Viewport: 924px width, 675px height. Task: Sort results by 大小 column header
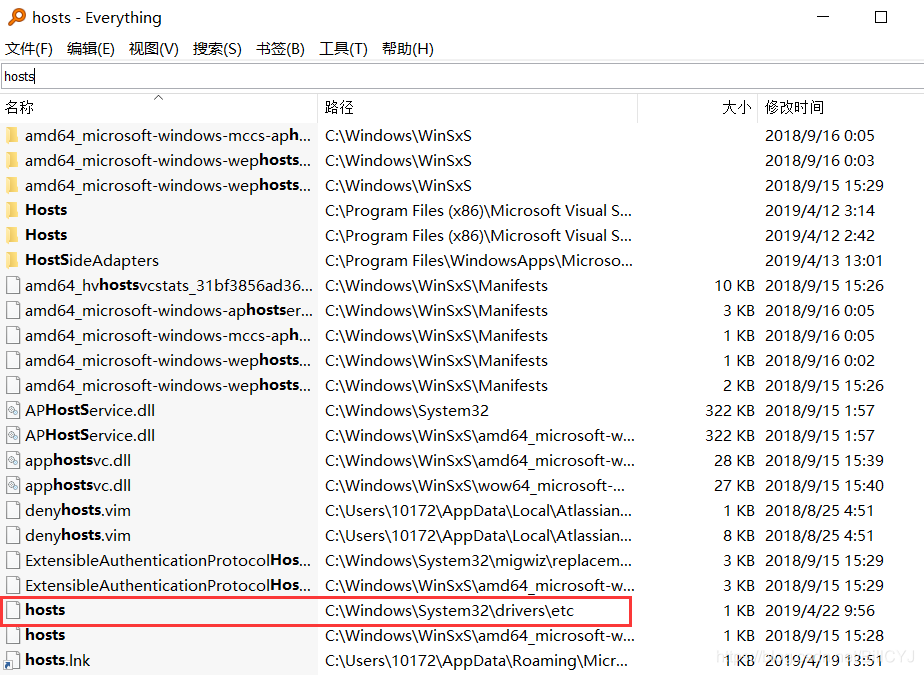[x=697, y=107]
